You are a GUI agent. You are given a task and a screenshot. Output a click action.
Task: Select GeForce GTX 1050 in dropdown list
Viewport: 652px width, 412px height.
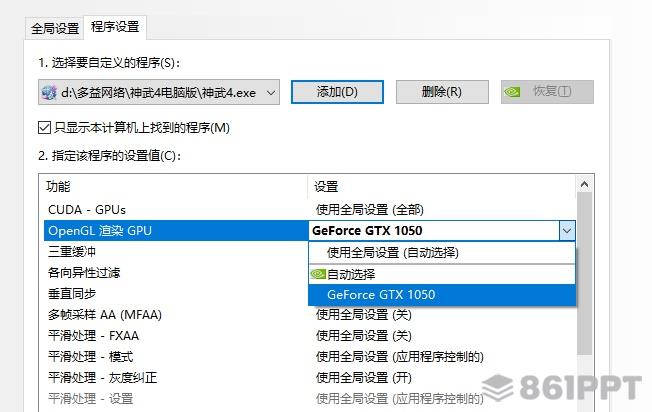click(x=442, y=295)
